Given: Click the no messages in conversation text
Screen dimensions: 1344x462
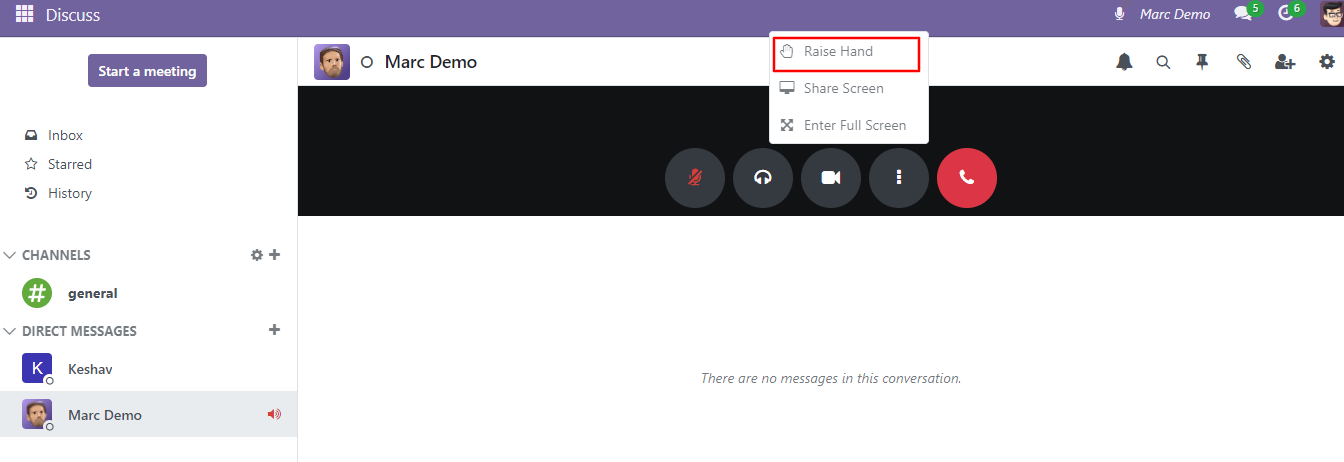Looking at the screenshot, I should point(831,378).
